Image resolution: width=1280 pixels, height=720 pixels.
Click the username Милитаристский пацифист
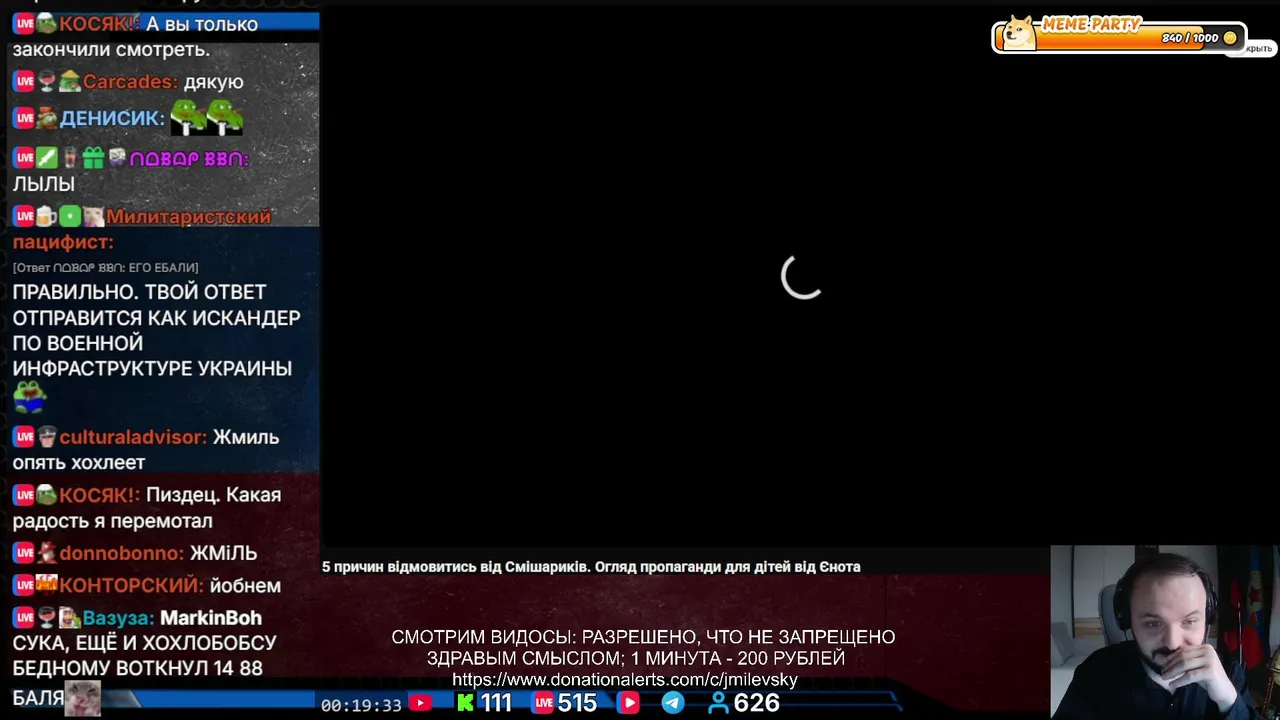coord(142,229)
